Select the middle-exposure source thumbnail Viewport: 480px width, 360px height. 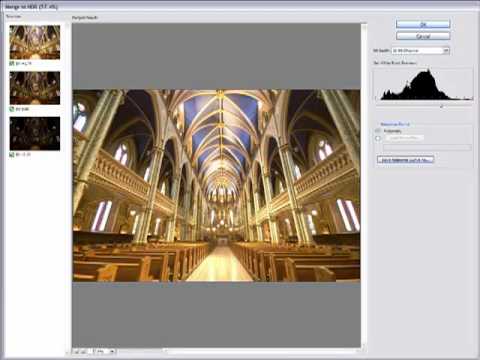point(35,88)
